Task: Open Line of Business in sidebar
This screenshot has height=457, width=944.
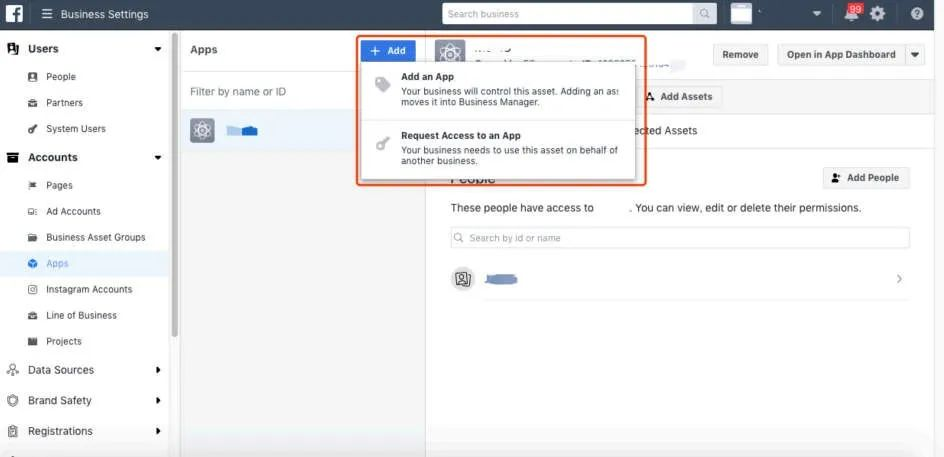Action: [81, 315]
